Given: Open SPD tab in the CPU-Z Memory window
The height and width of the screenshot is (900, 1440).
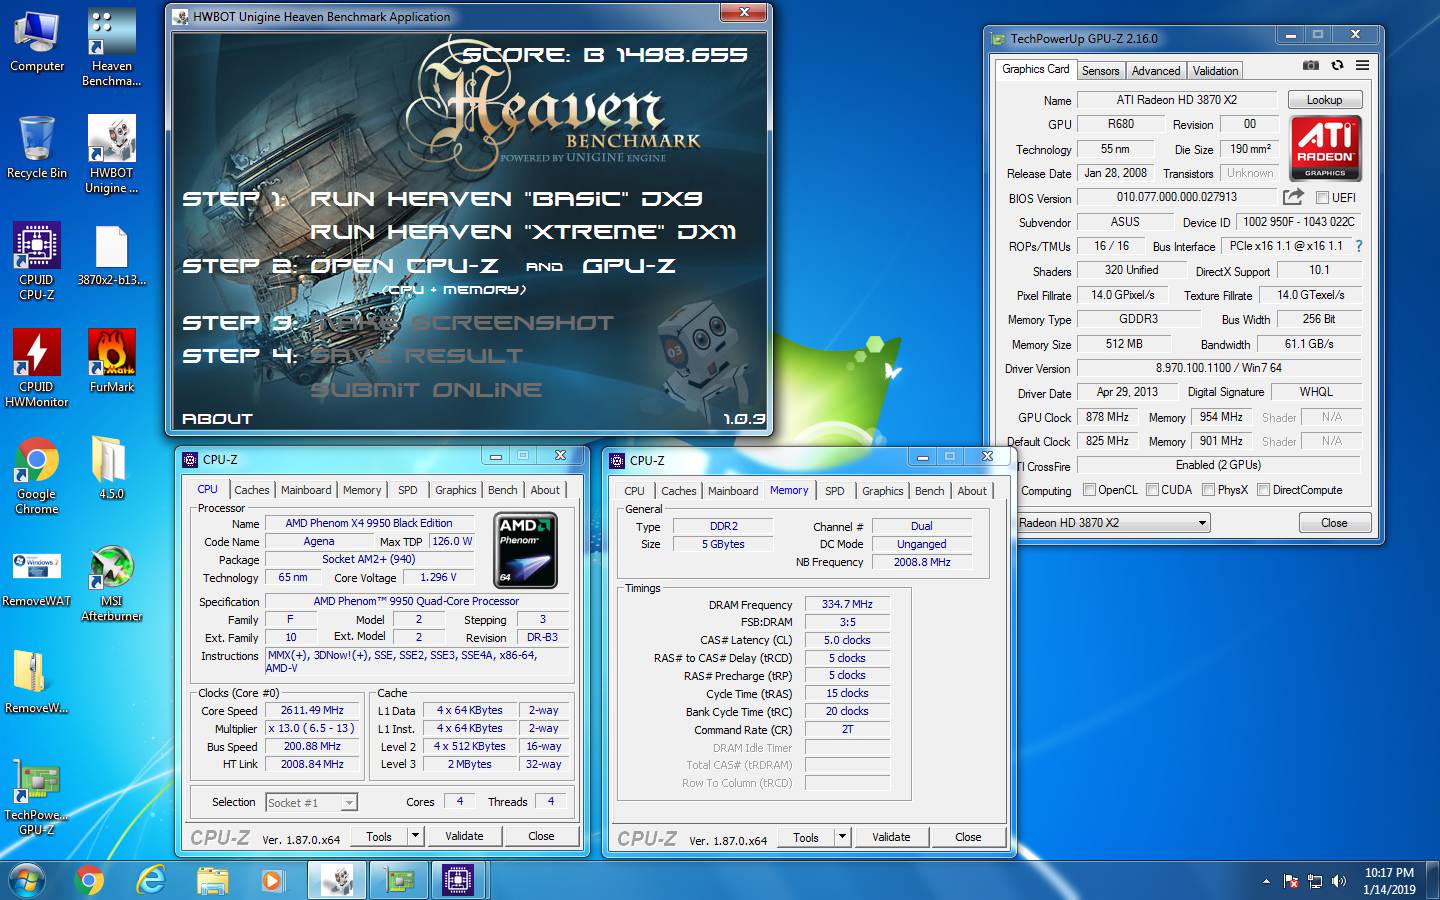Looking at the screenshot, I should (834, 491).
